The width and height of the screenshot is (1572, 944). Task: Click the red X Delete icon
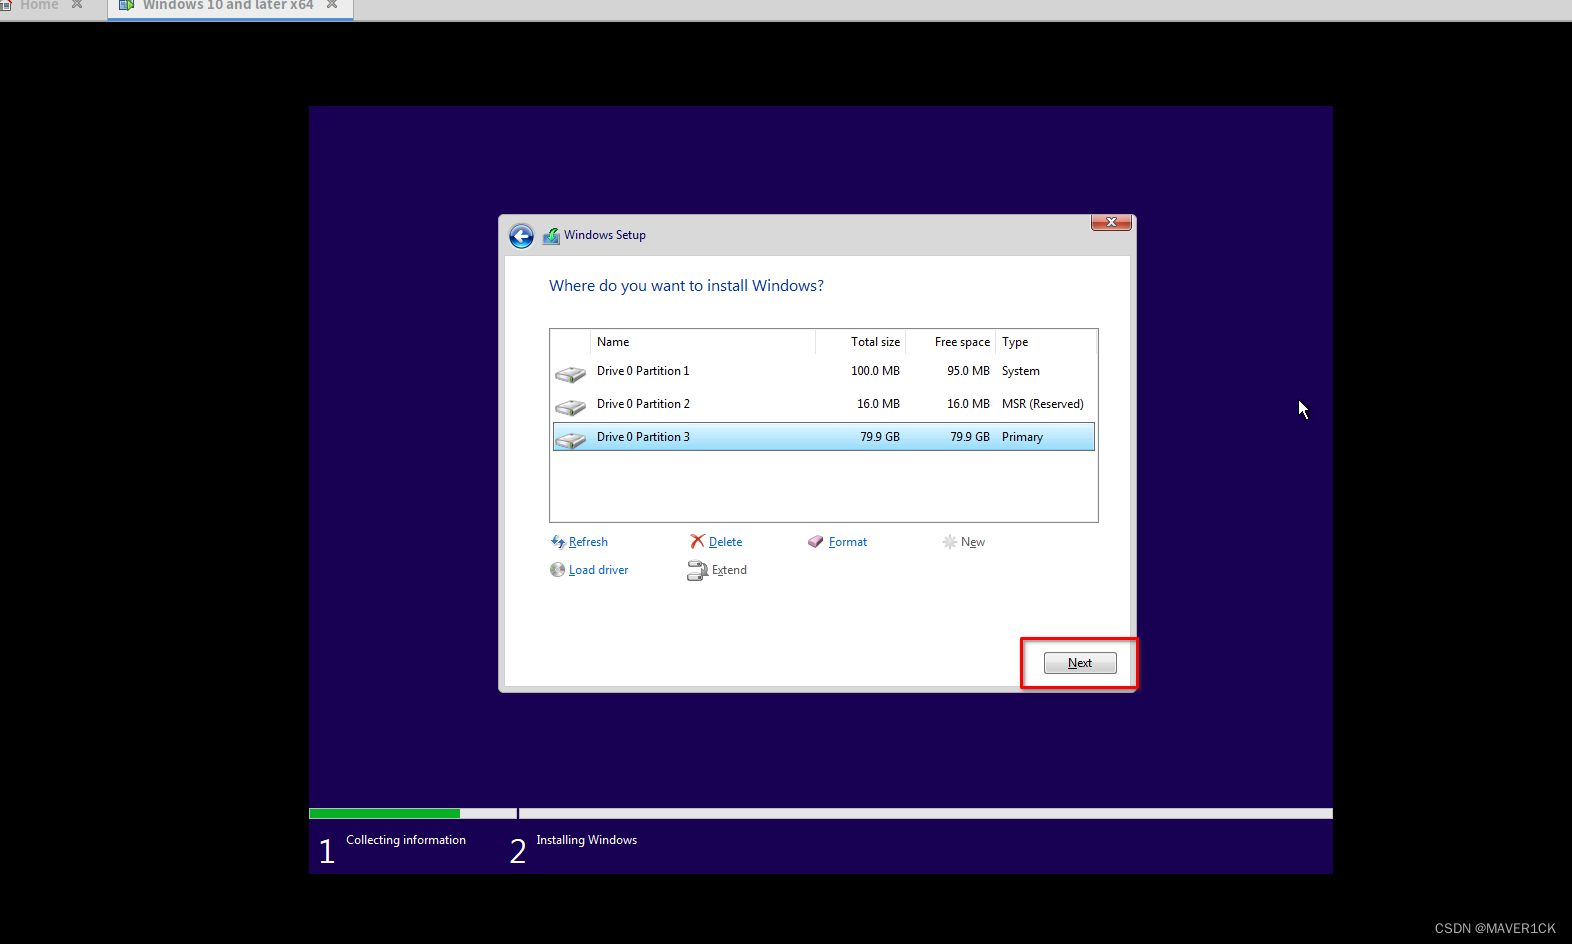click(x=697, y=541)
